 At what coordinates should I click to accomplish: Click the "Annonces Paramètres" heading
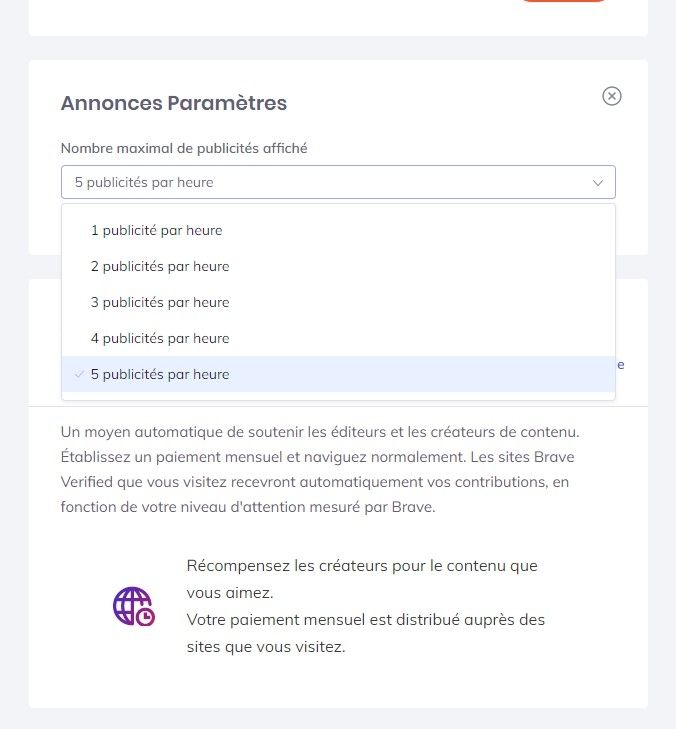click(174, 103)
